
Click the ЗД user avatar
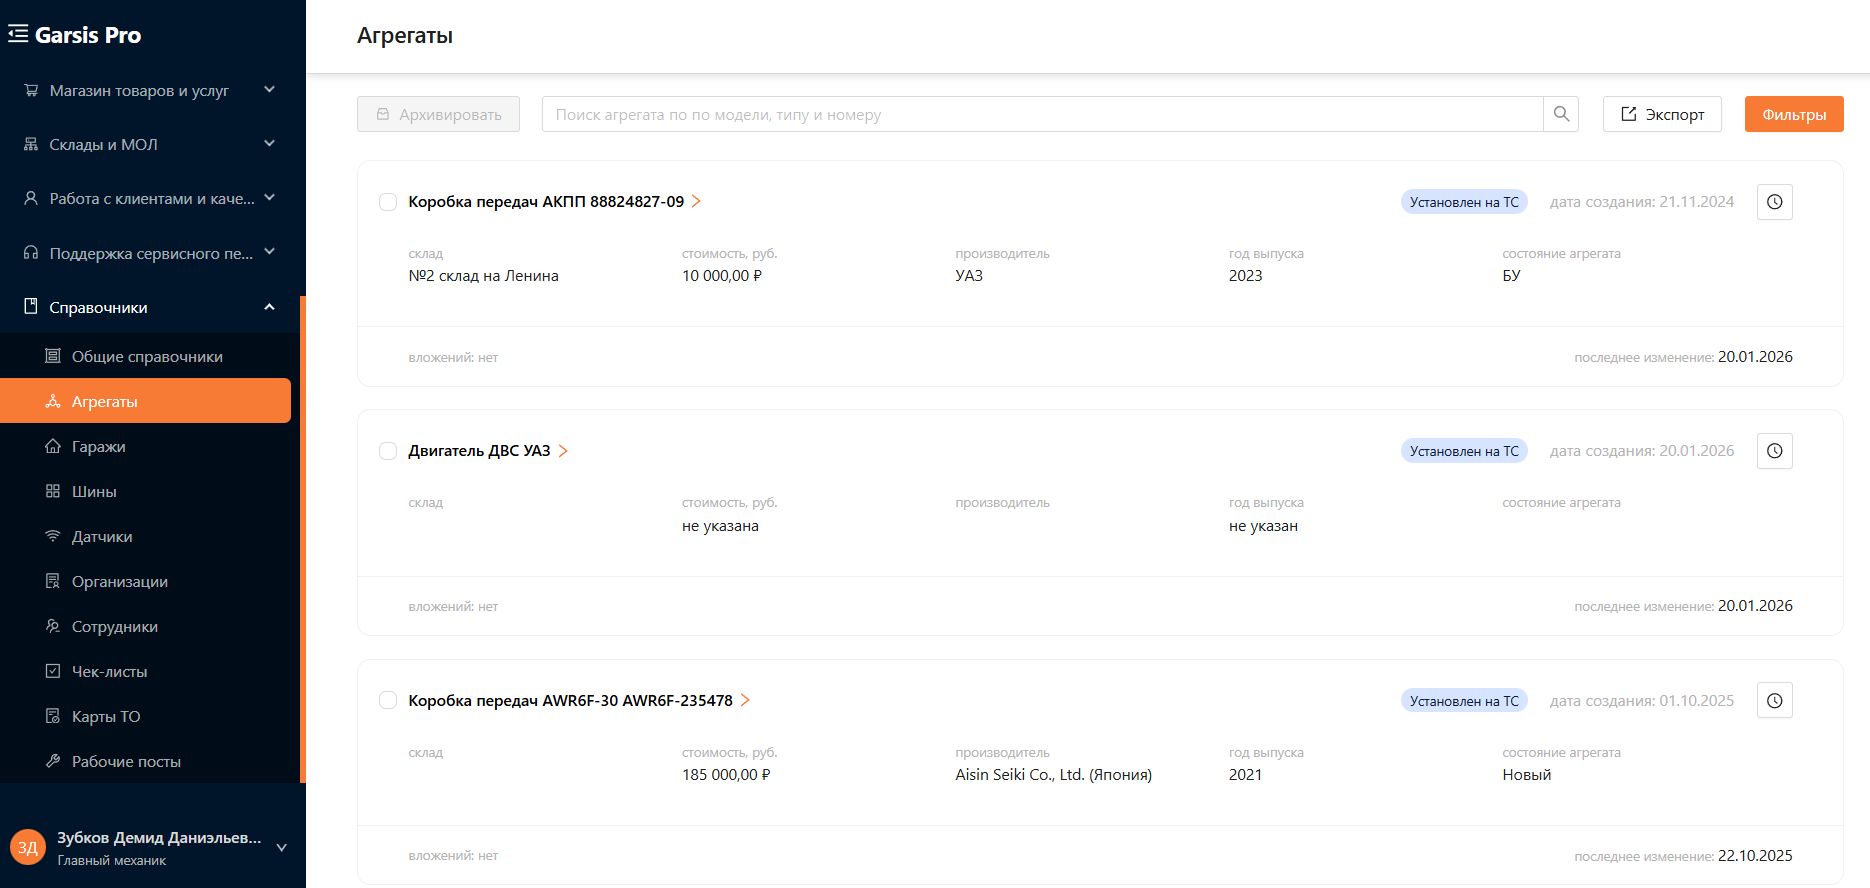click(28, 847)
